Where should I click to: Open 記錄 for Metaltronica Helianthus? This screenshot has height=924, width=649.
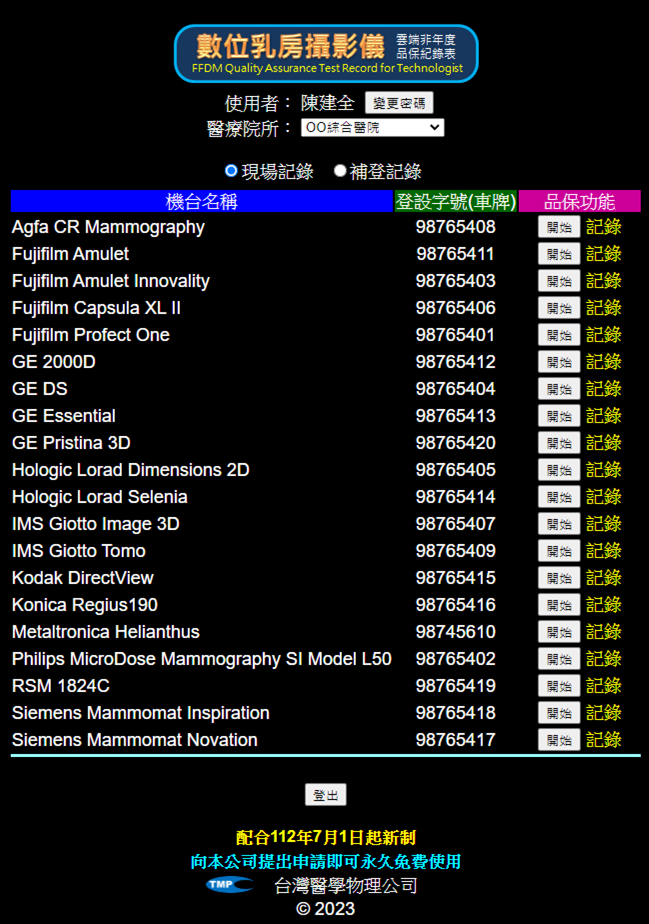[x=603, y=632]
